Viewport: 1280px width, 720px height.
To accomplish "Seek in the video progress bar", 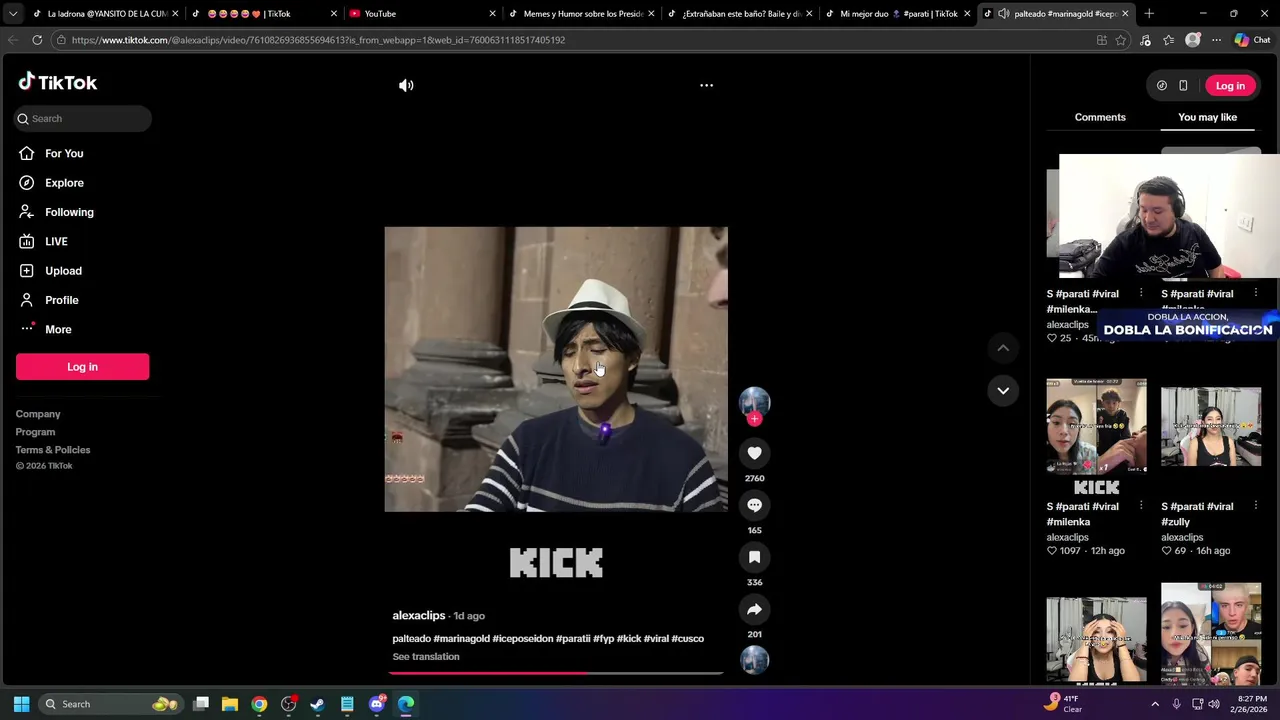I will click(x=555, y=673).
